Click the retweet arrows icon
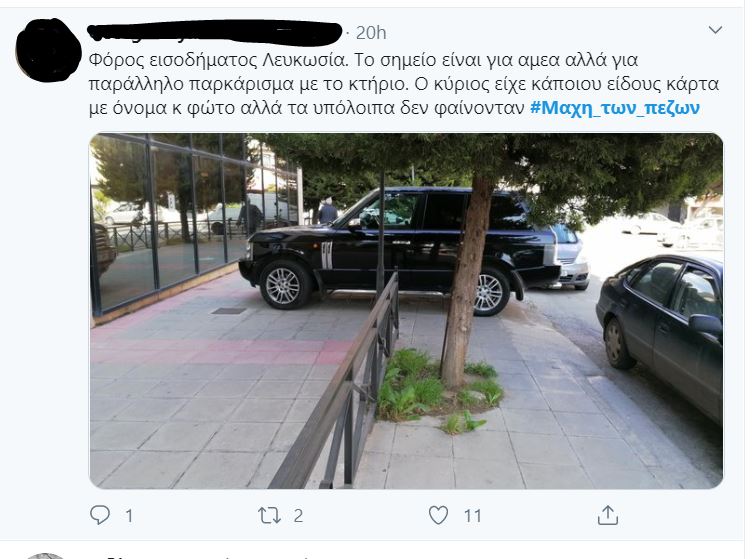The image size is (756, 559). [270, 516]
